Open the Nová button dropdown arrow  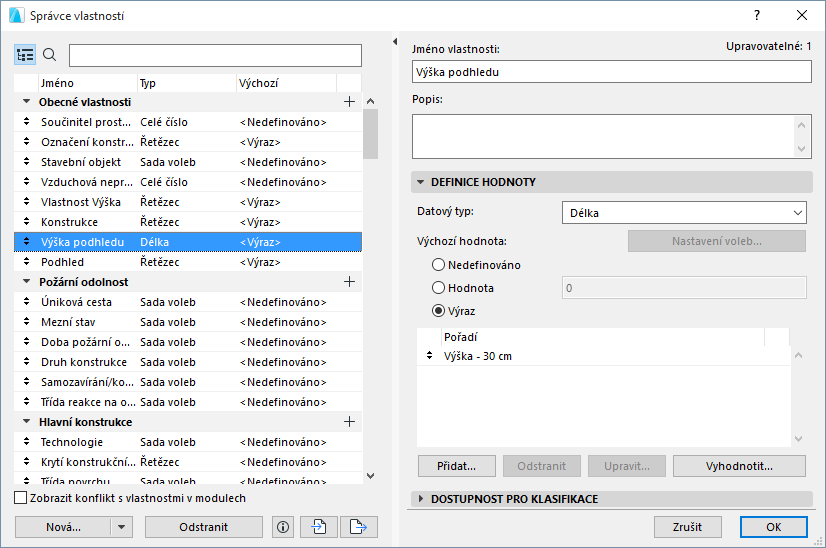[x=122, y=527]
